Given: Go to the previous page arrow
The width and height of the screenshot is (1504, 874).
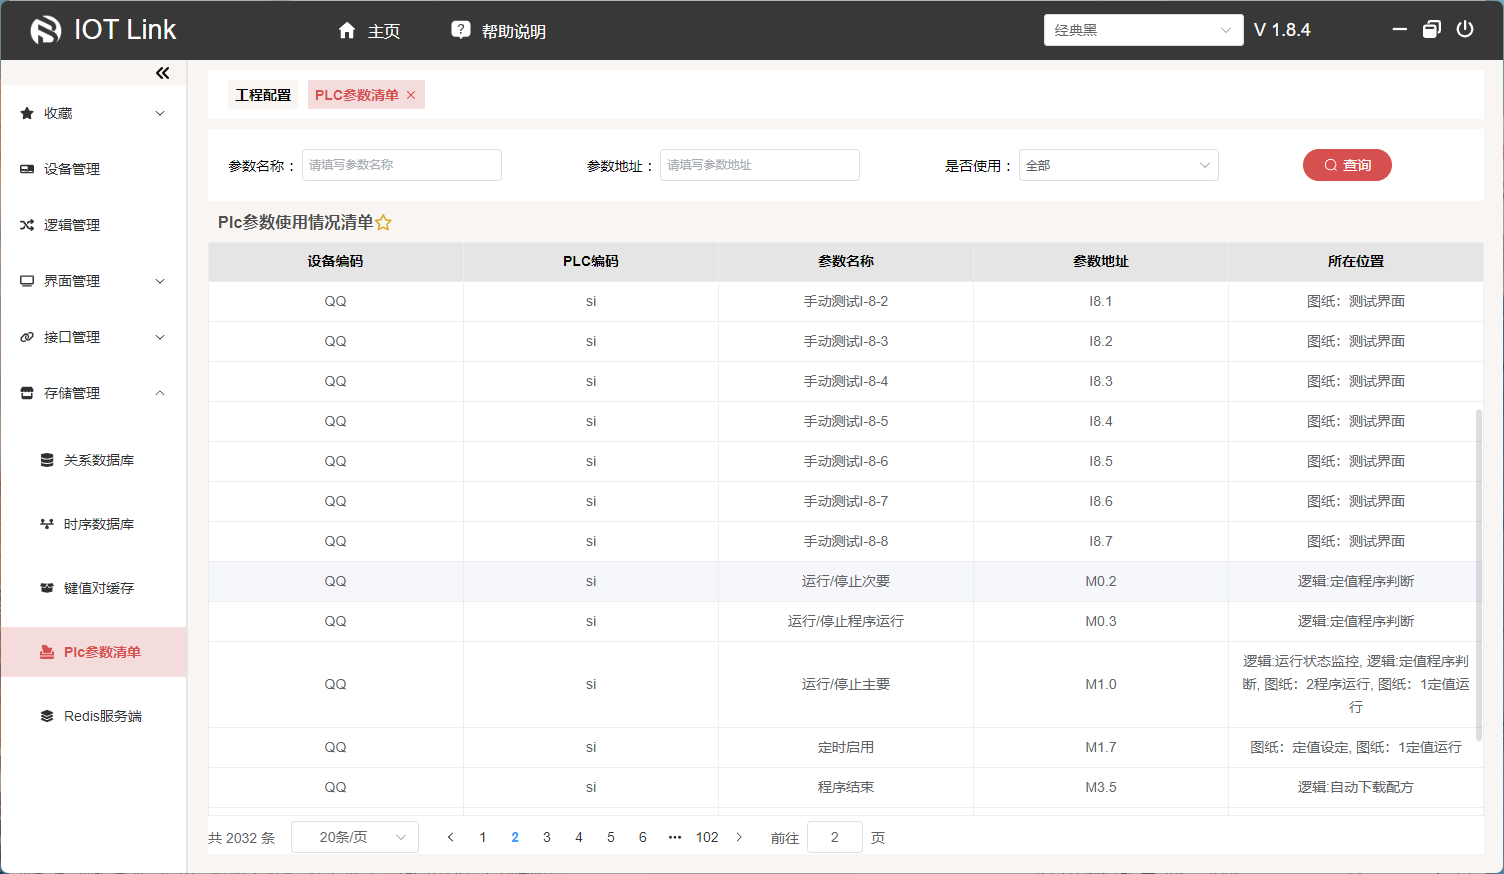Looking at the screenshot, I should (x=451, y=837).
